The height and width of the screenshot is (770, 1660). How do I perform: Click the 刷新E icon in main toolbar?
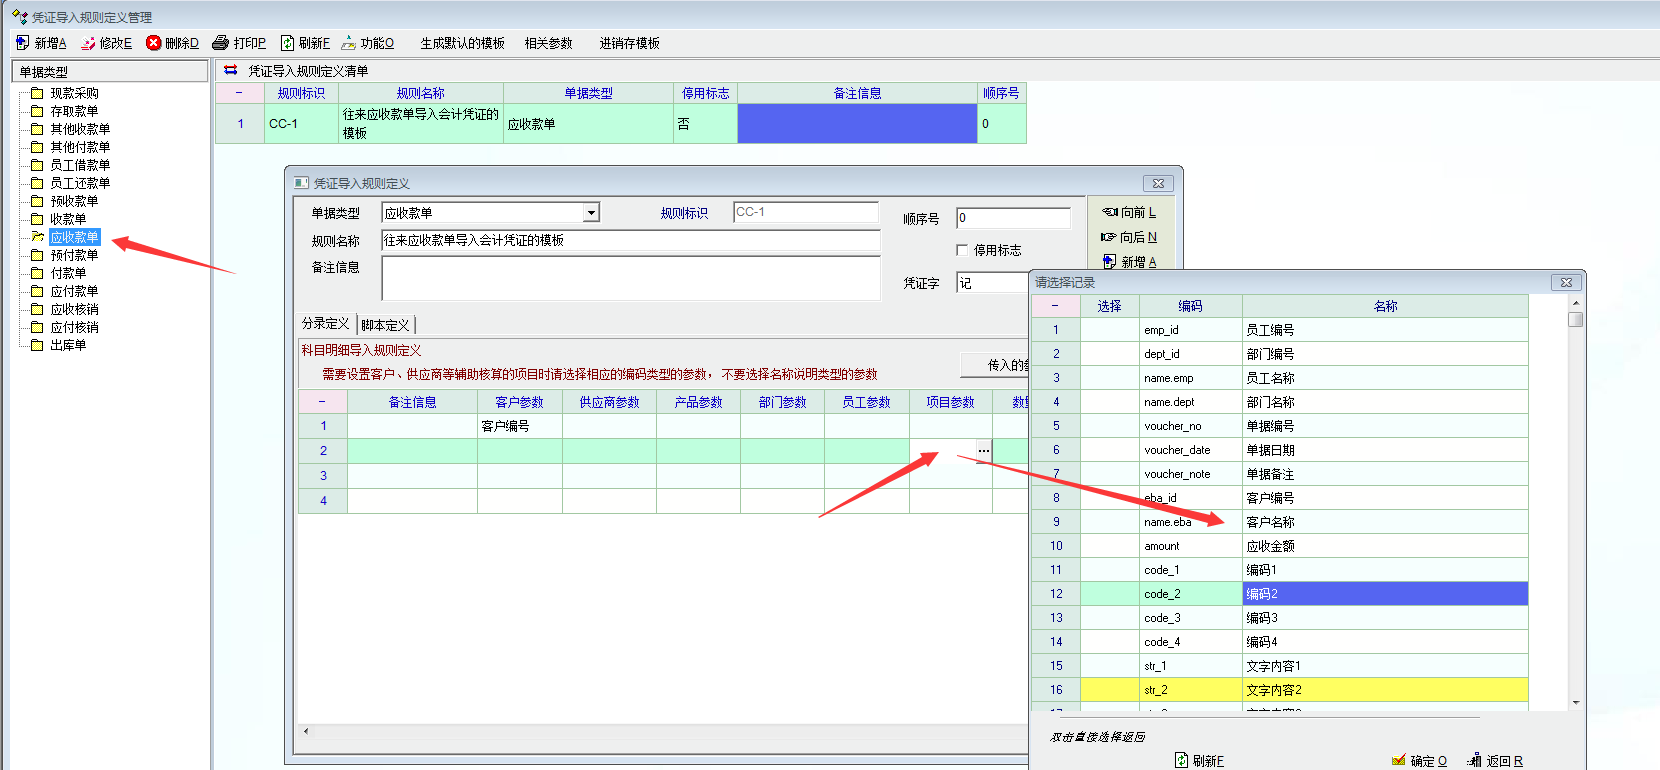(287, 43)
